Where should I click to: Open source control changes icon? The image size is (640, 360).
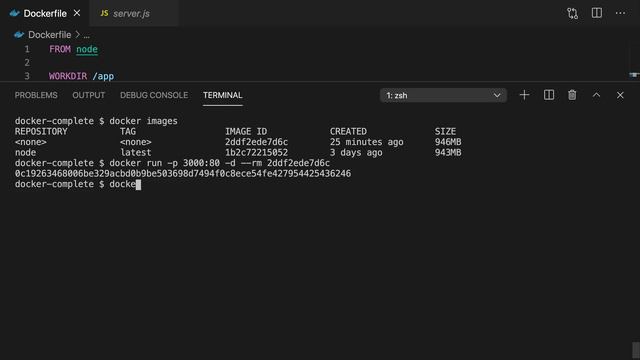(x=572, y=13)
